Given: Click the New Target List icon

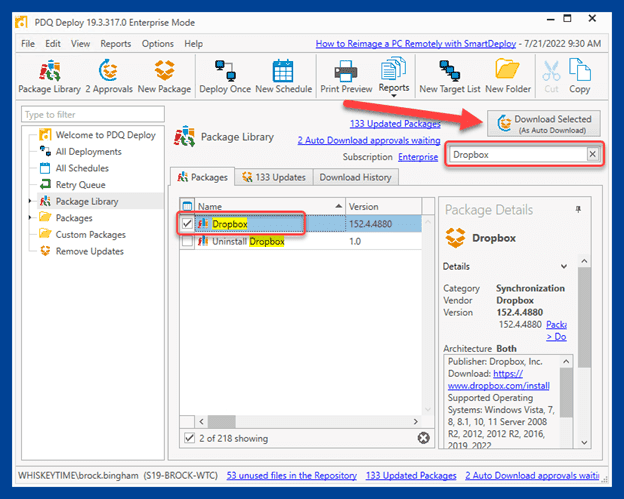Looking at the screenshot, I should pyautogui.click(x=450, y=77).
